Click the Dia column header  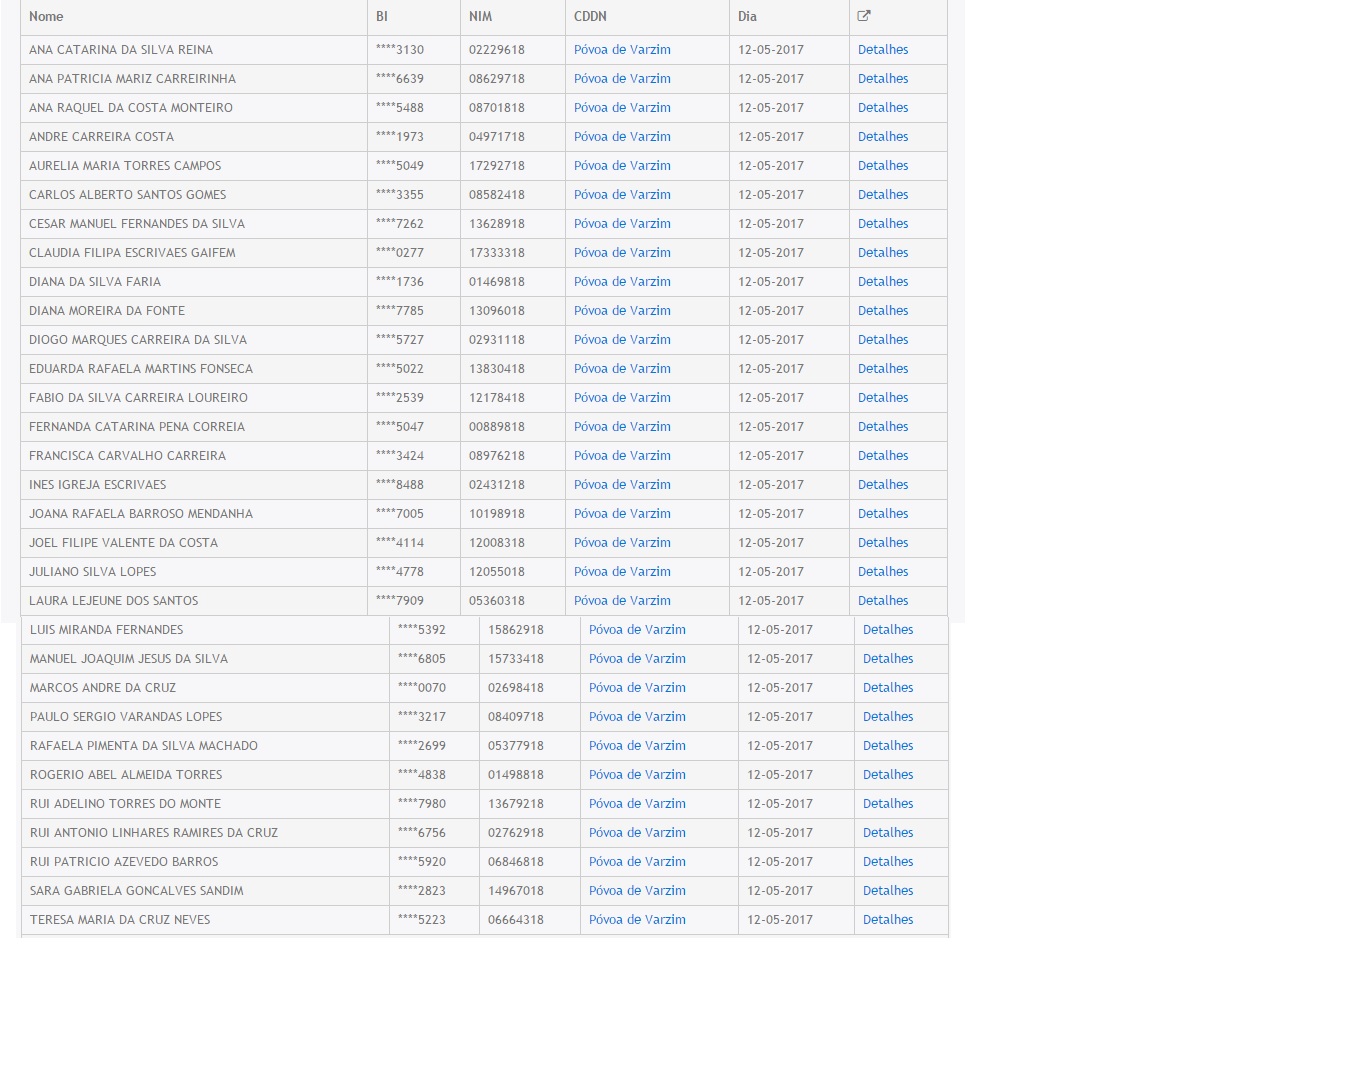tap(747, 17)
